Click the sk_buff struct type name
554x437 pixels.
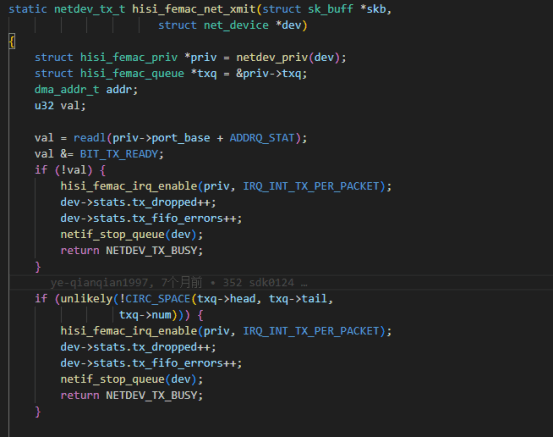pyautogui.click(x=330, y=9)
